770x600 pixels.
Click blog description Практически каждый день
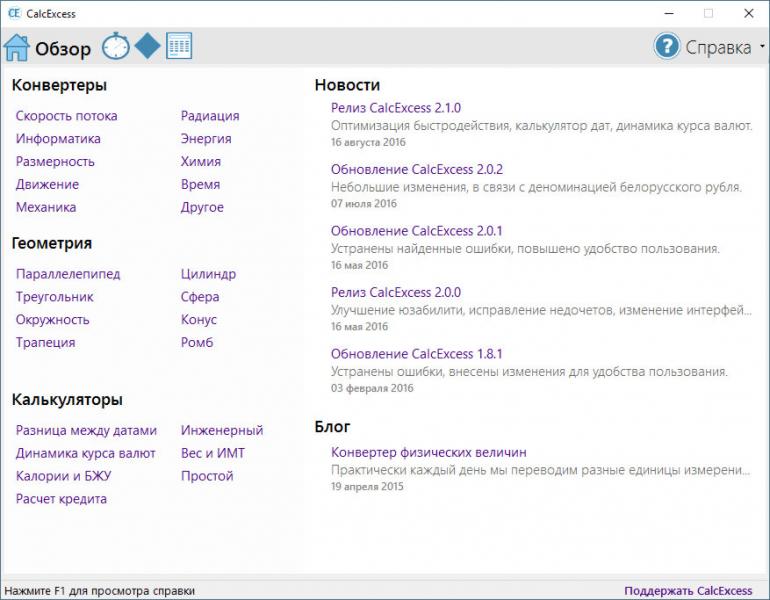tap(541, 470)
